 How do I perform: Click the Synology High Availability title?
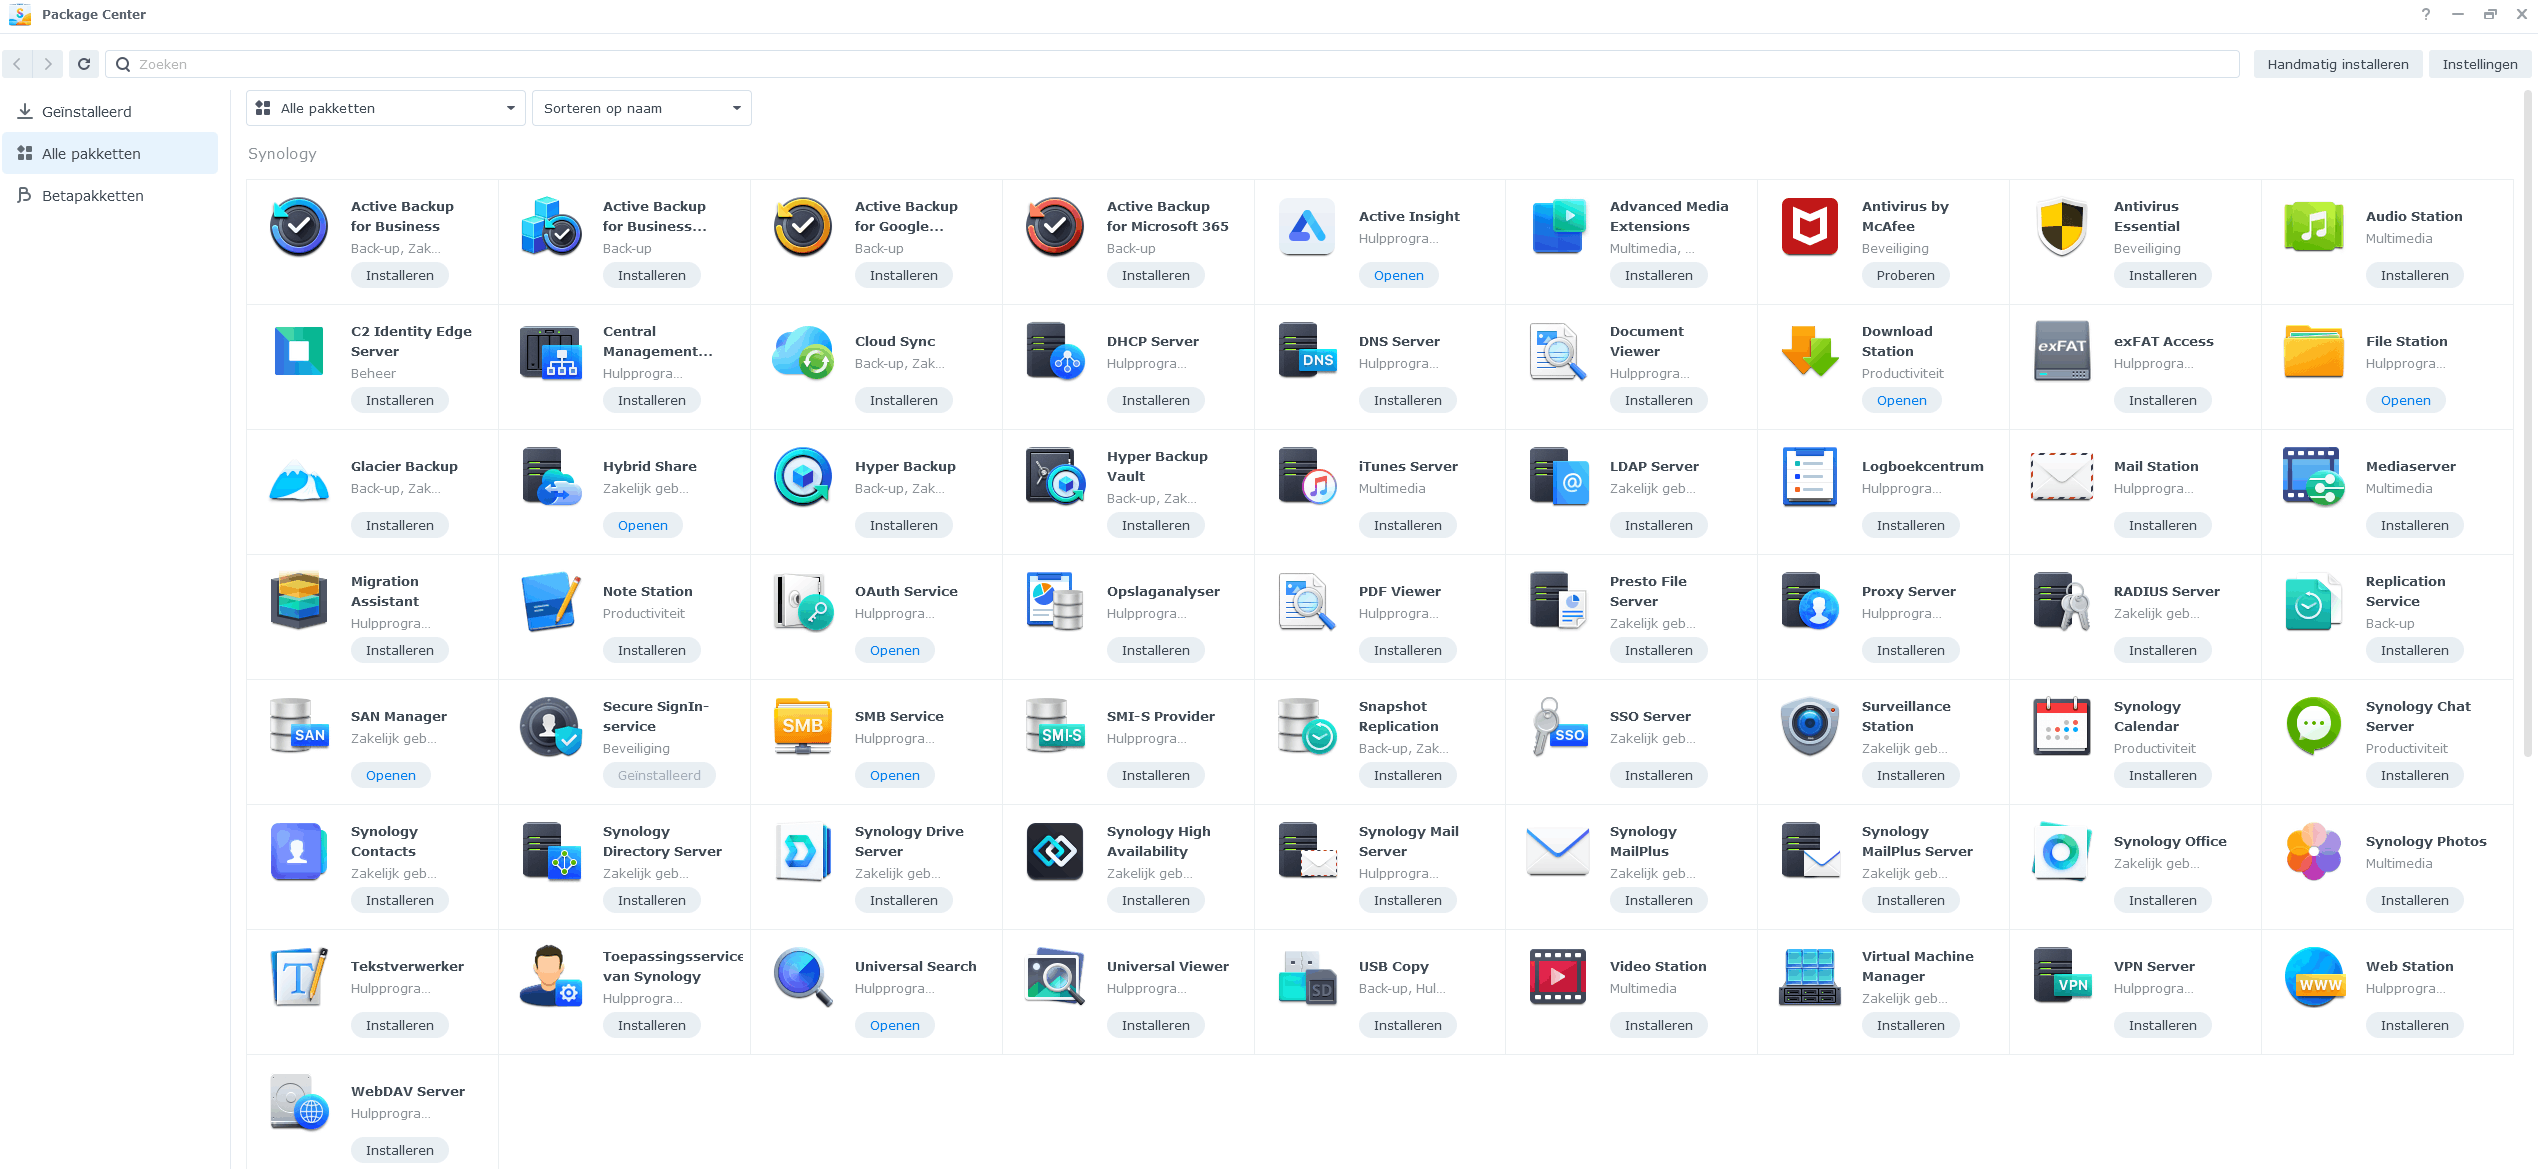tap(1158, 841)
